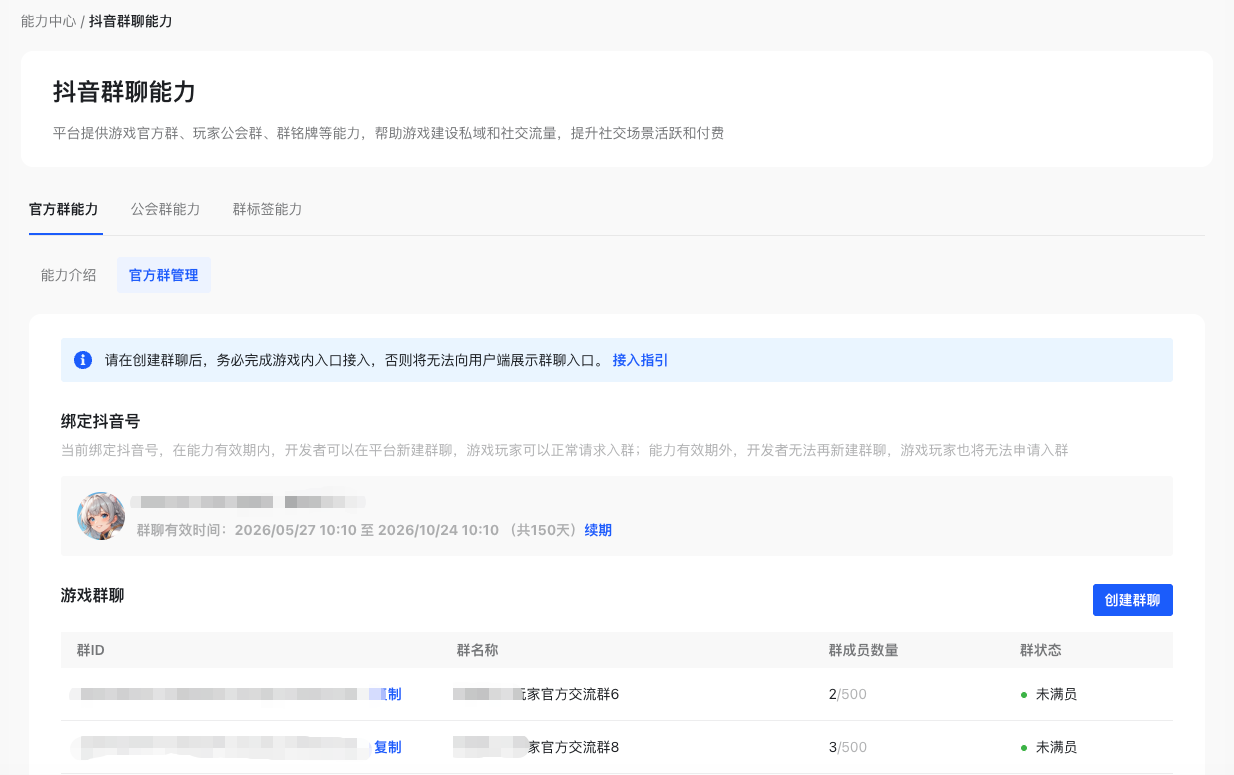Image resolution: width=1234 pixels, height=775 pixels.
Task: Click the bound Douyin account avatar
Action: pos(101,516)
